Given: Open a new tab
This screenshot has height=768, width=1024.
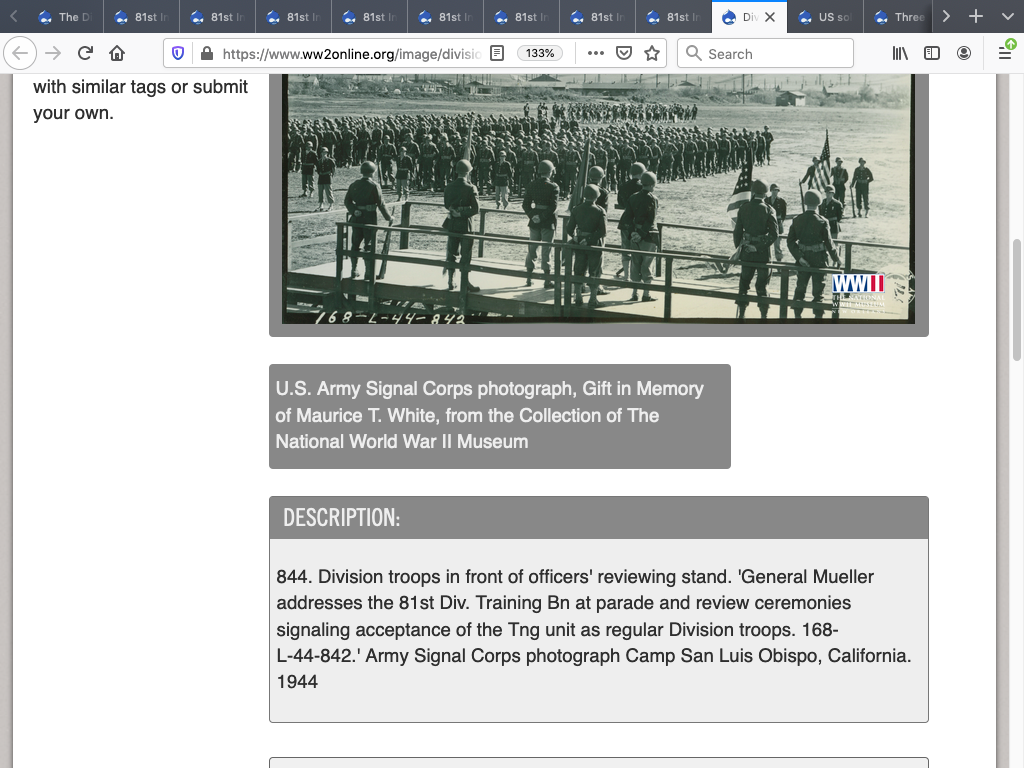Looking at the screenshot, I should click(976, 17).
